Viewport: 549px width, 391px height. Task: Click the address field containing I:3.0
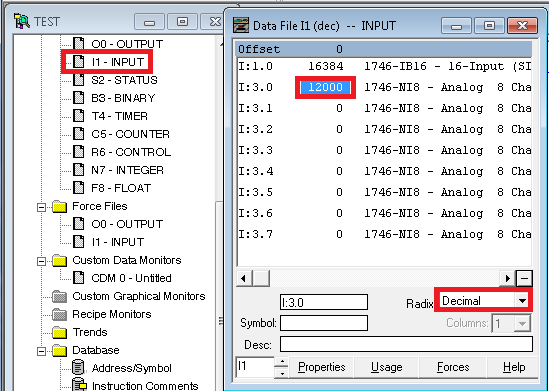(324, 302)
